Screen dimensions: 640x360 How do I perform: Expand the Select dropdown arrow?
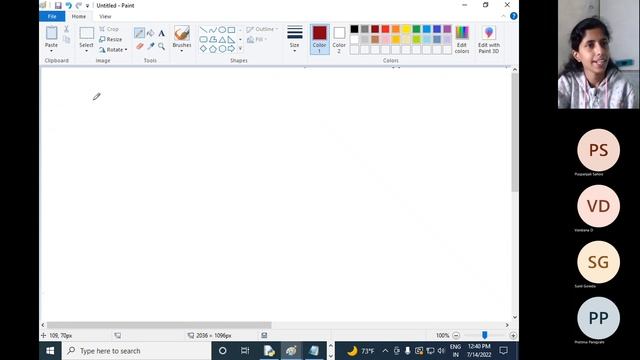pos(87,51)
